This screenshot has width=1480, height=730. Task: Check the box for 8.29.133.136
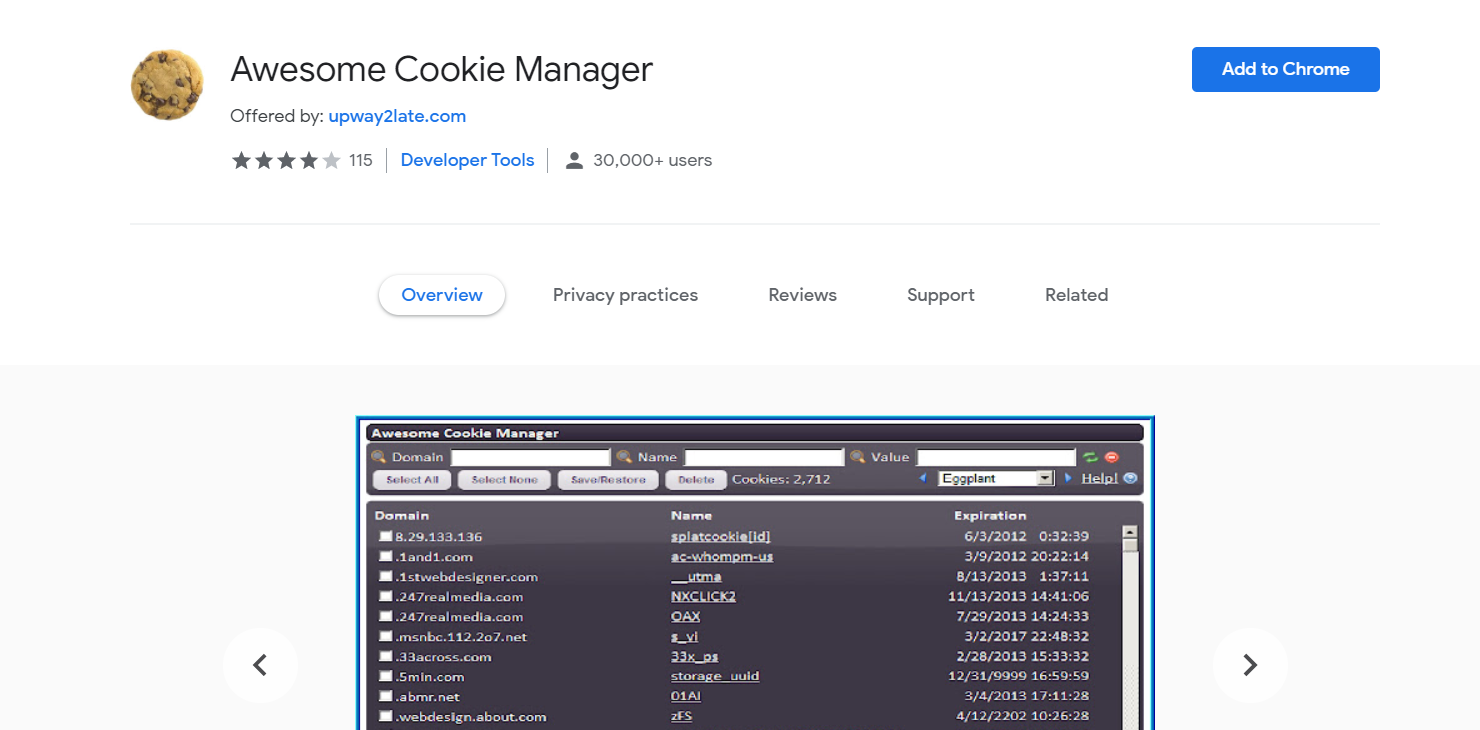(386, 537)
